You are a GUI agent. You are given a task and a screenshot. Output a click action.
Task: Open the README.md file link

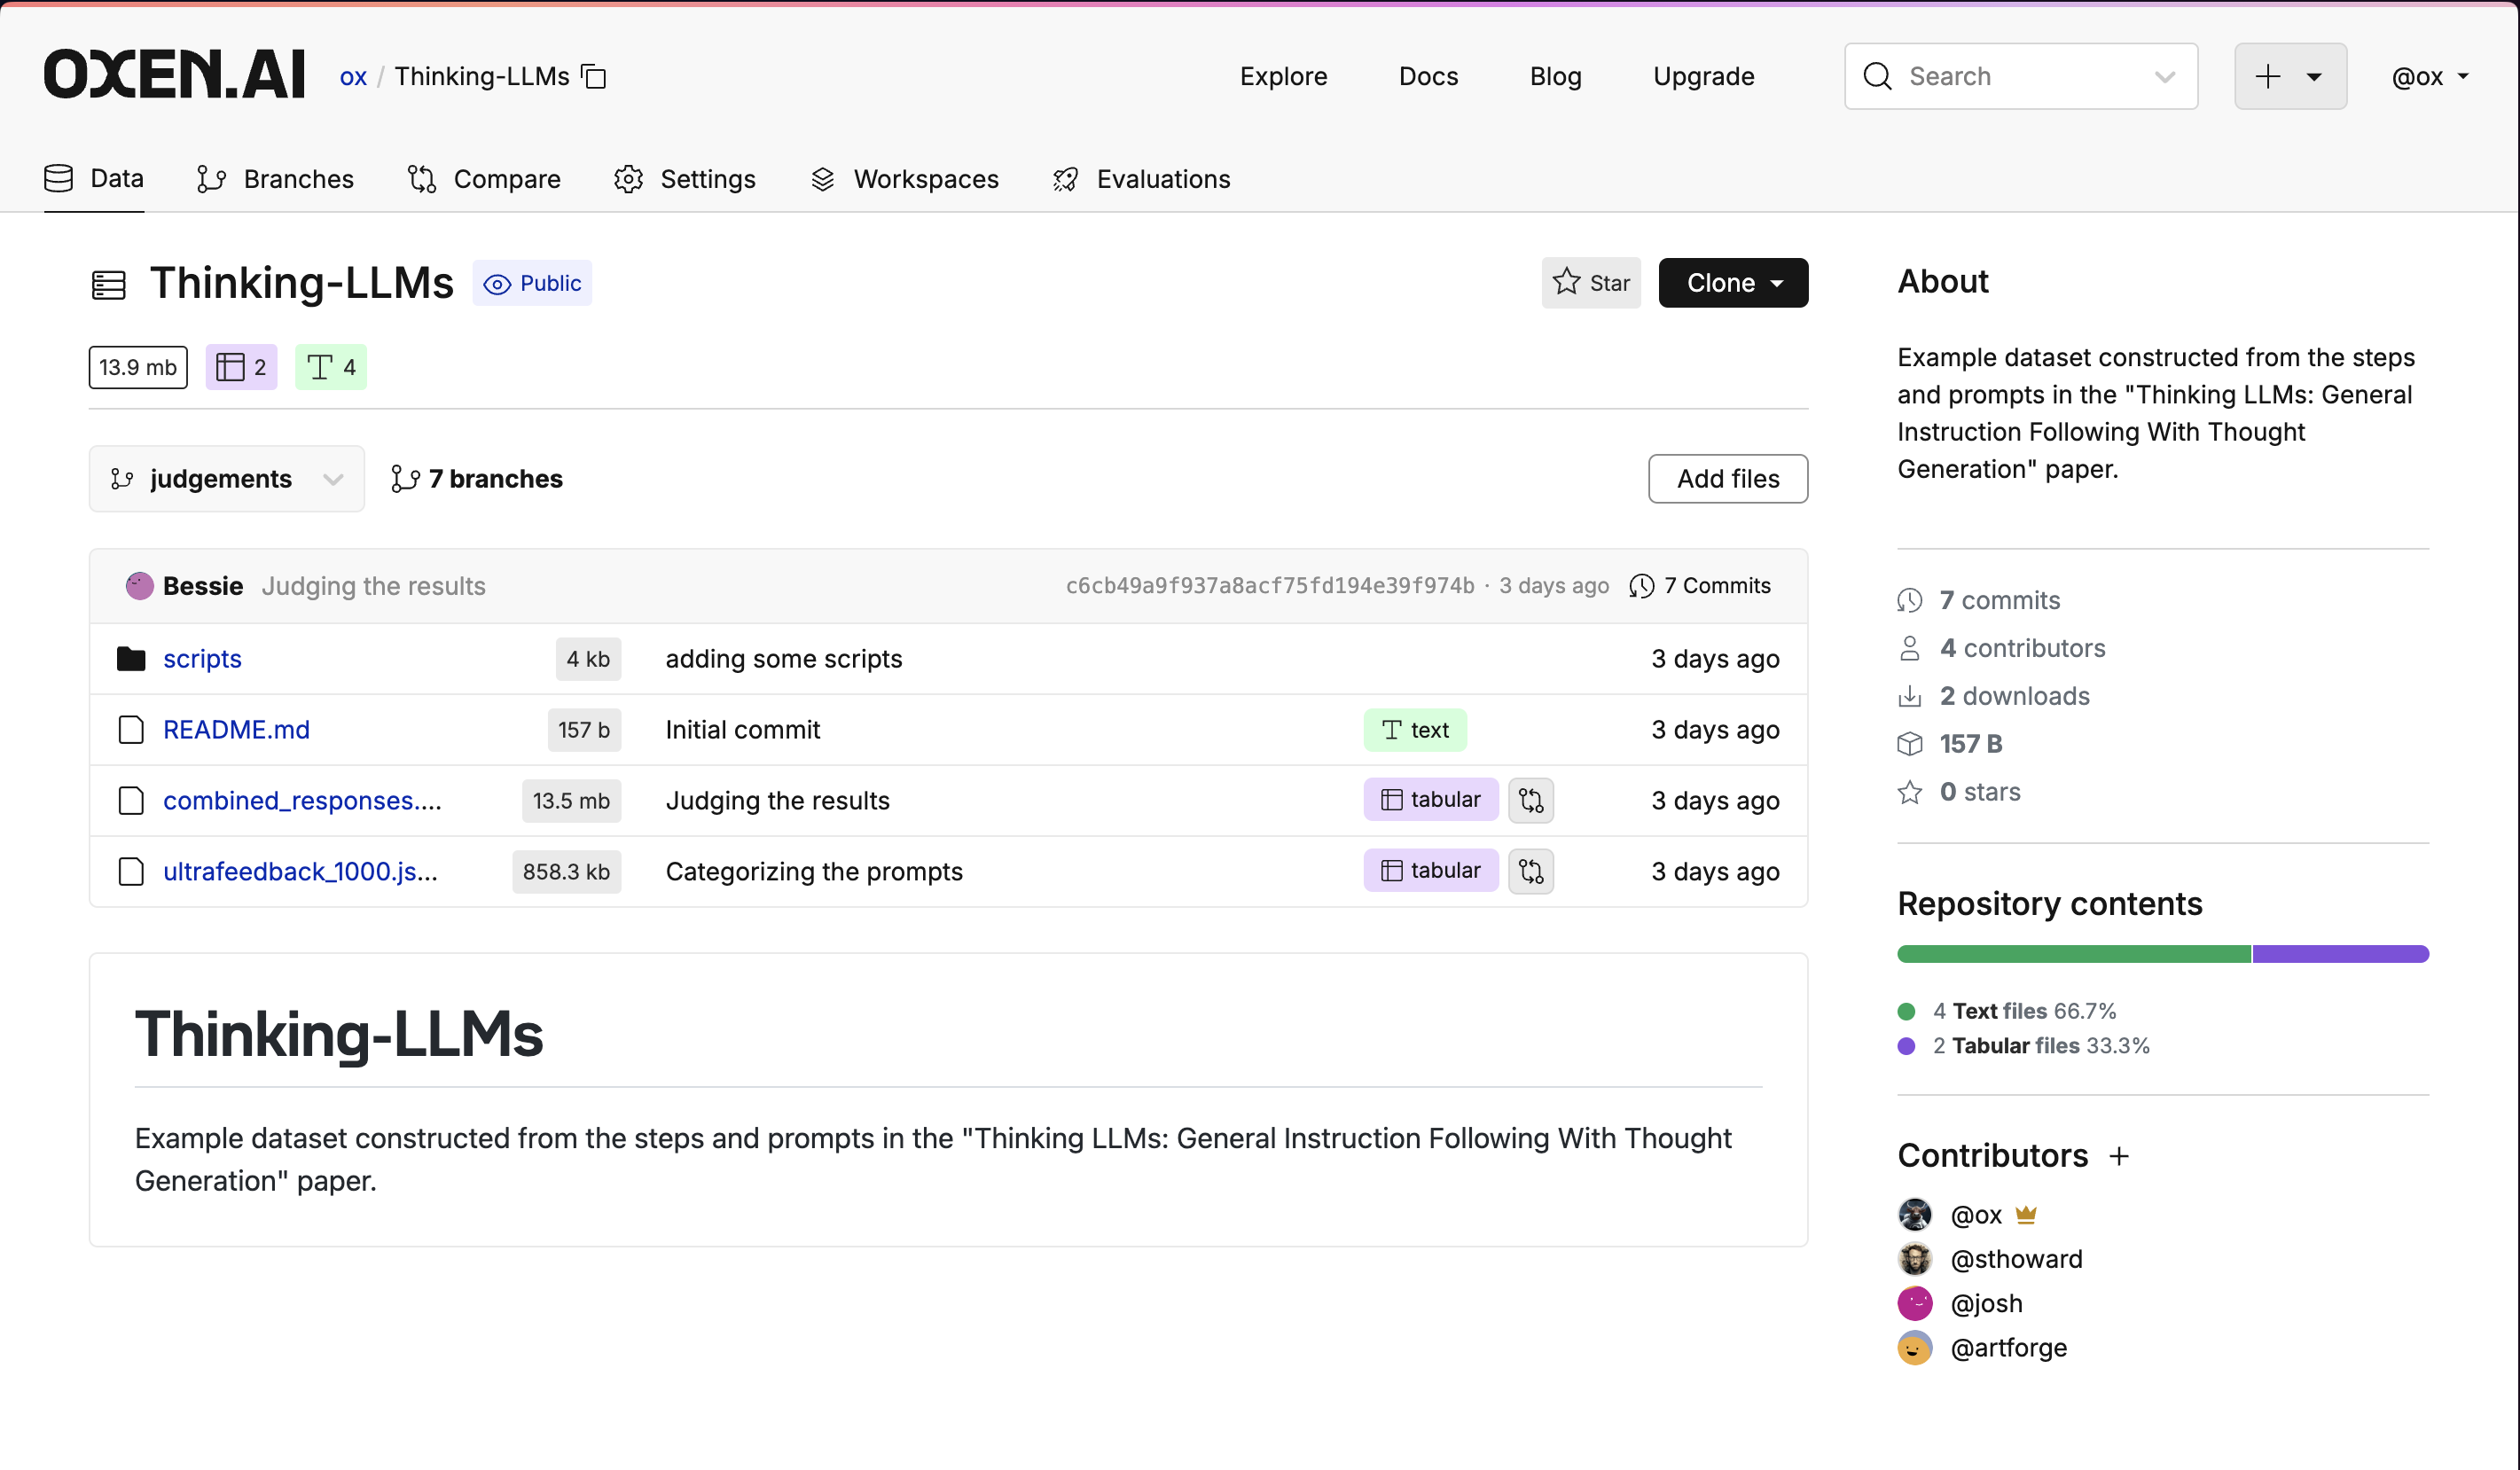click(x=236, y=730)
